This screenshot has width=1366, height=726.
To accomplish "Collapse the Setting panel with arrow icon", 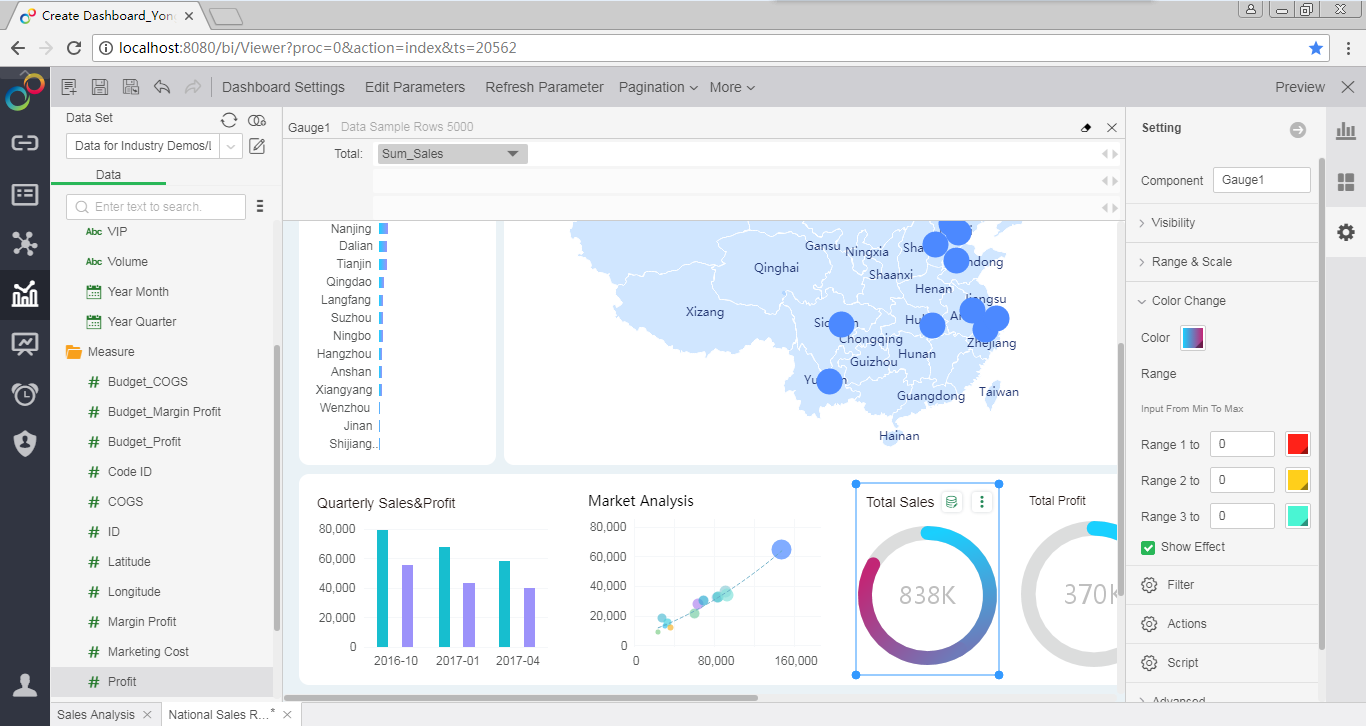I will [1298, 130].
